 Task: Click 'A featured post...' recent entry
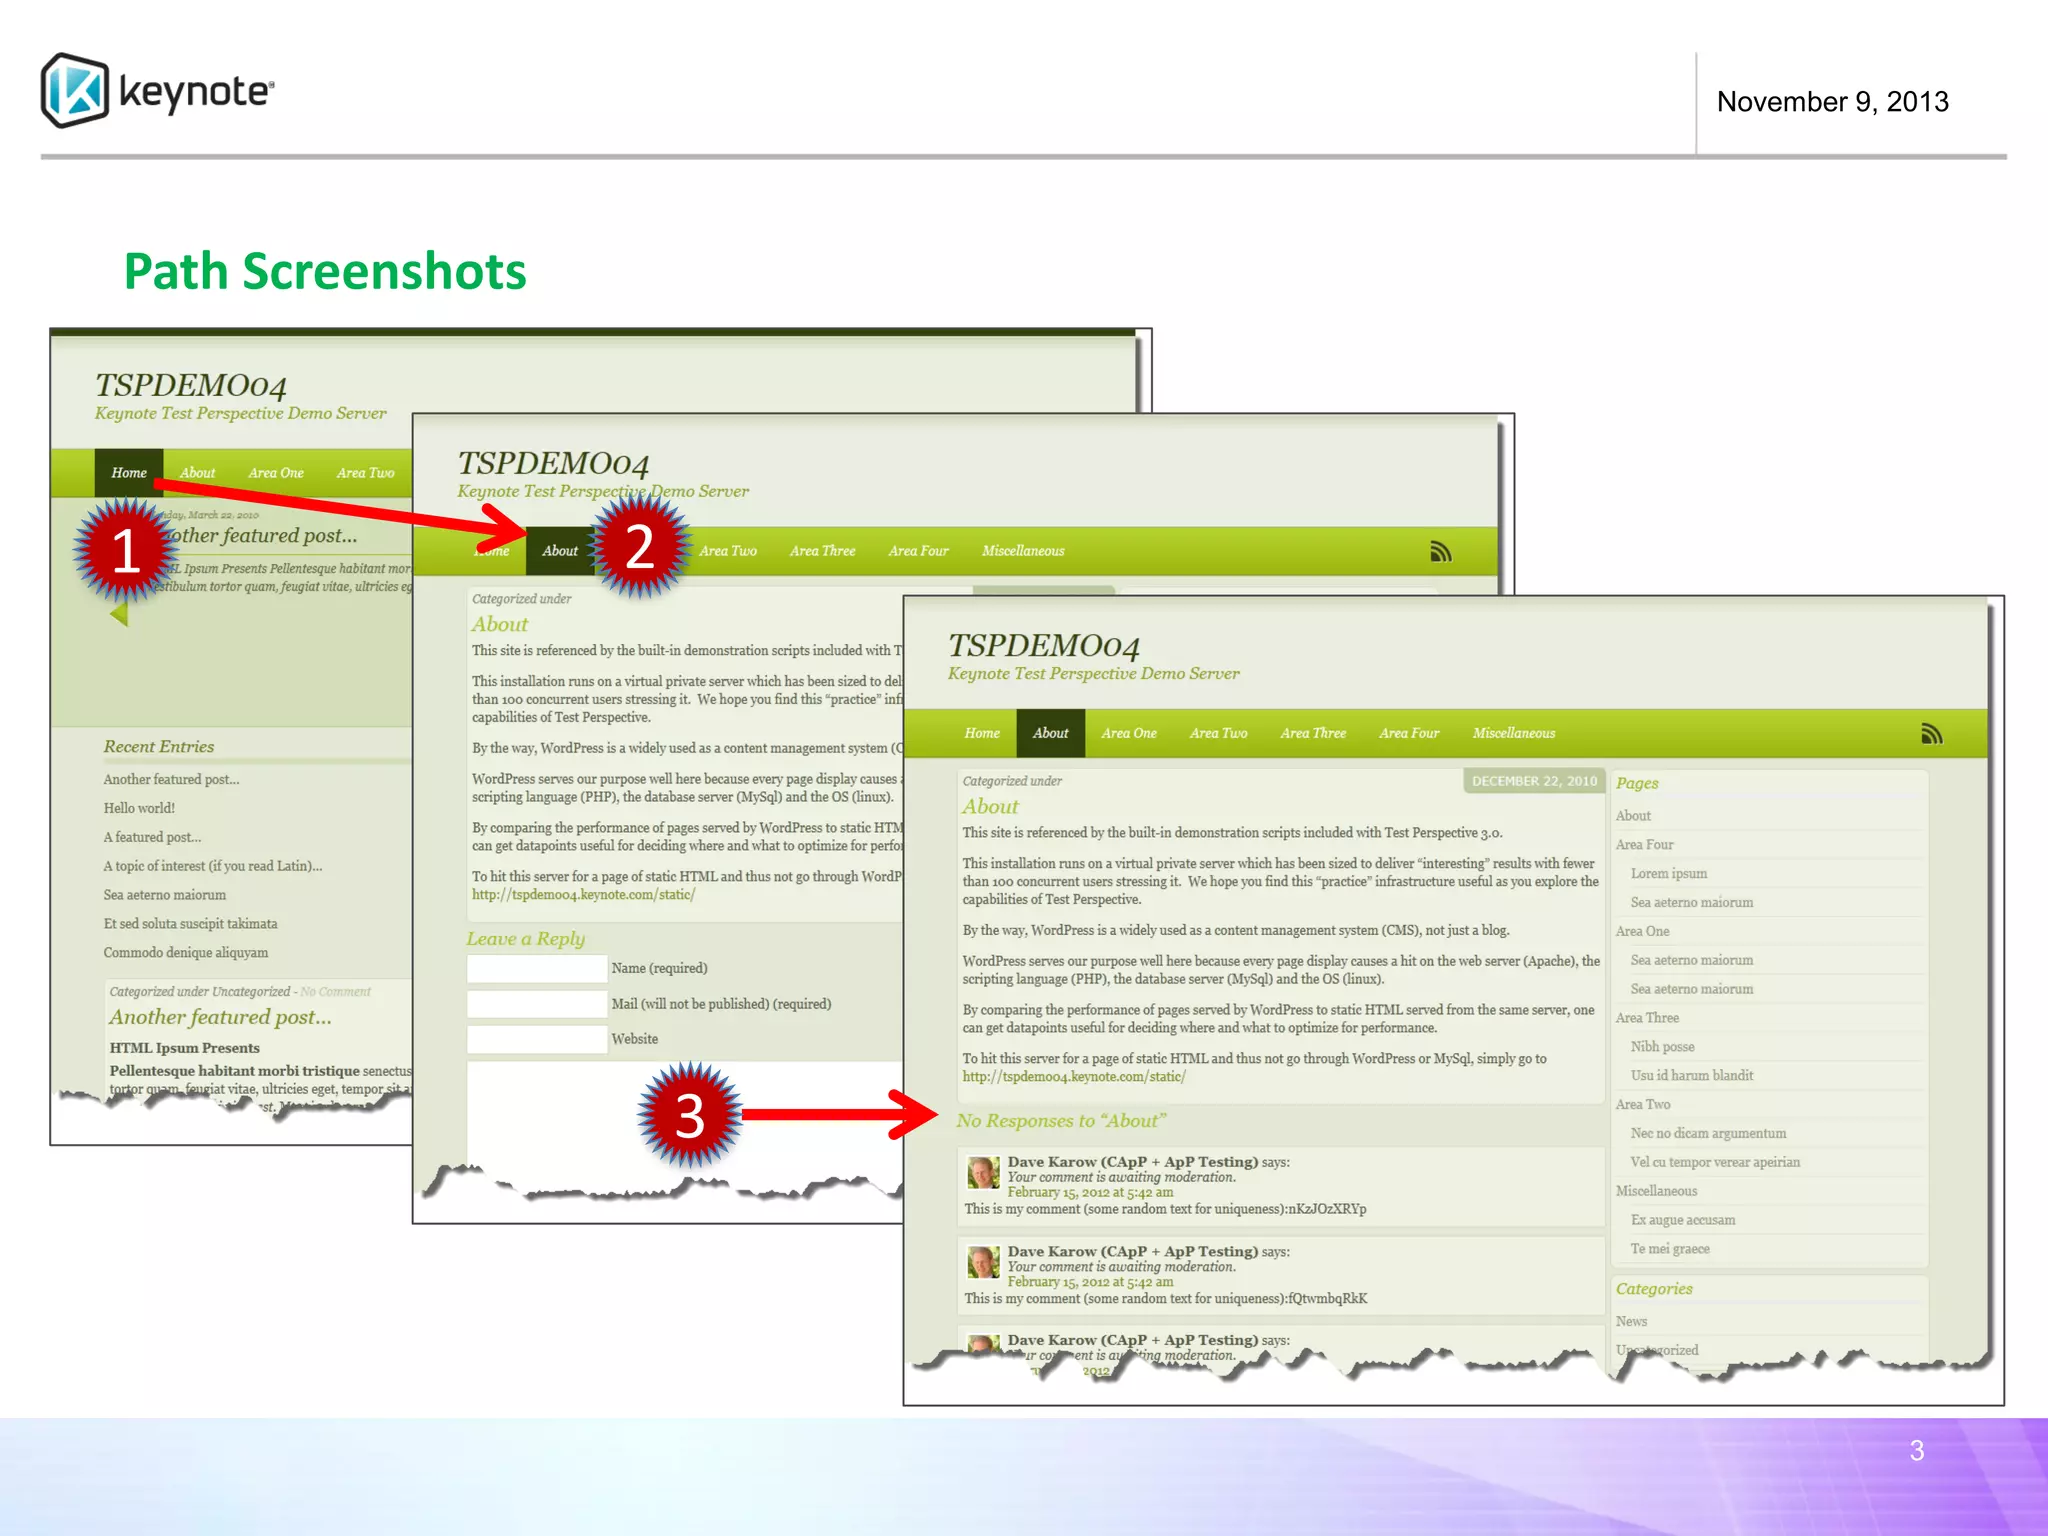pos(152,837)
